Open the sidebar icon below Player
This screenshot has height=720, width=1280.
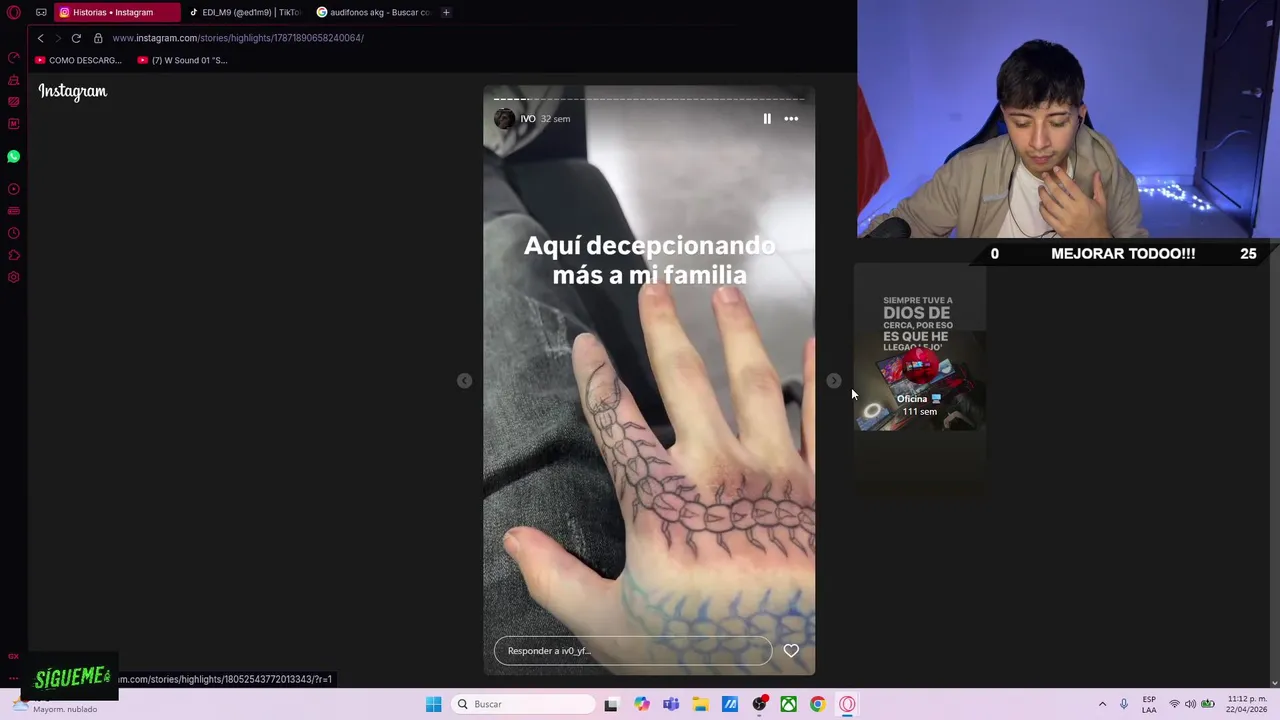[x=14, y=211]
